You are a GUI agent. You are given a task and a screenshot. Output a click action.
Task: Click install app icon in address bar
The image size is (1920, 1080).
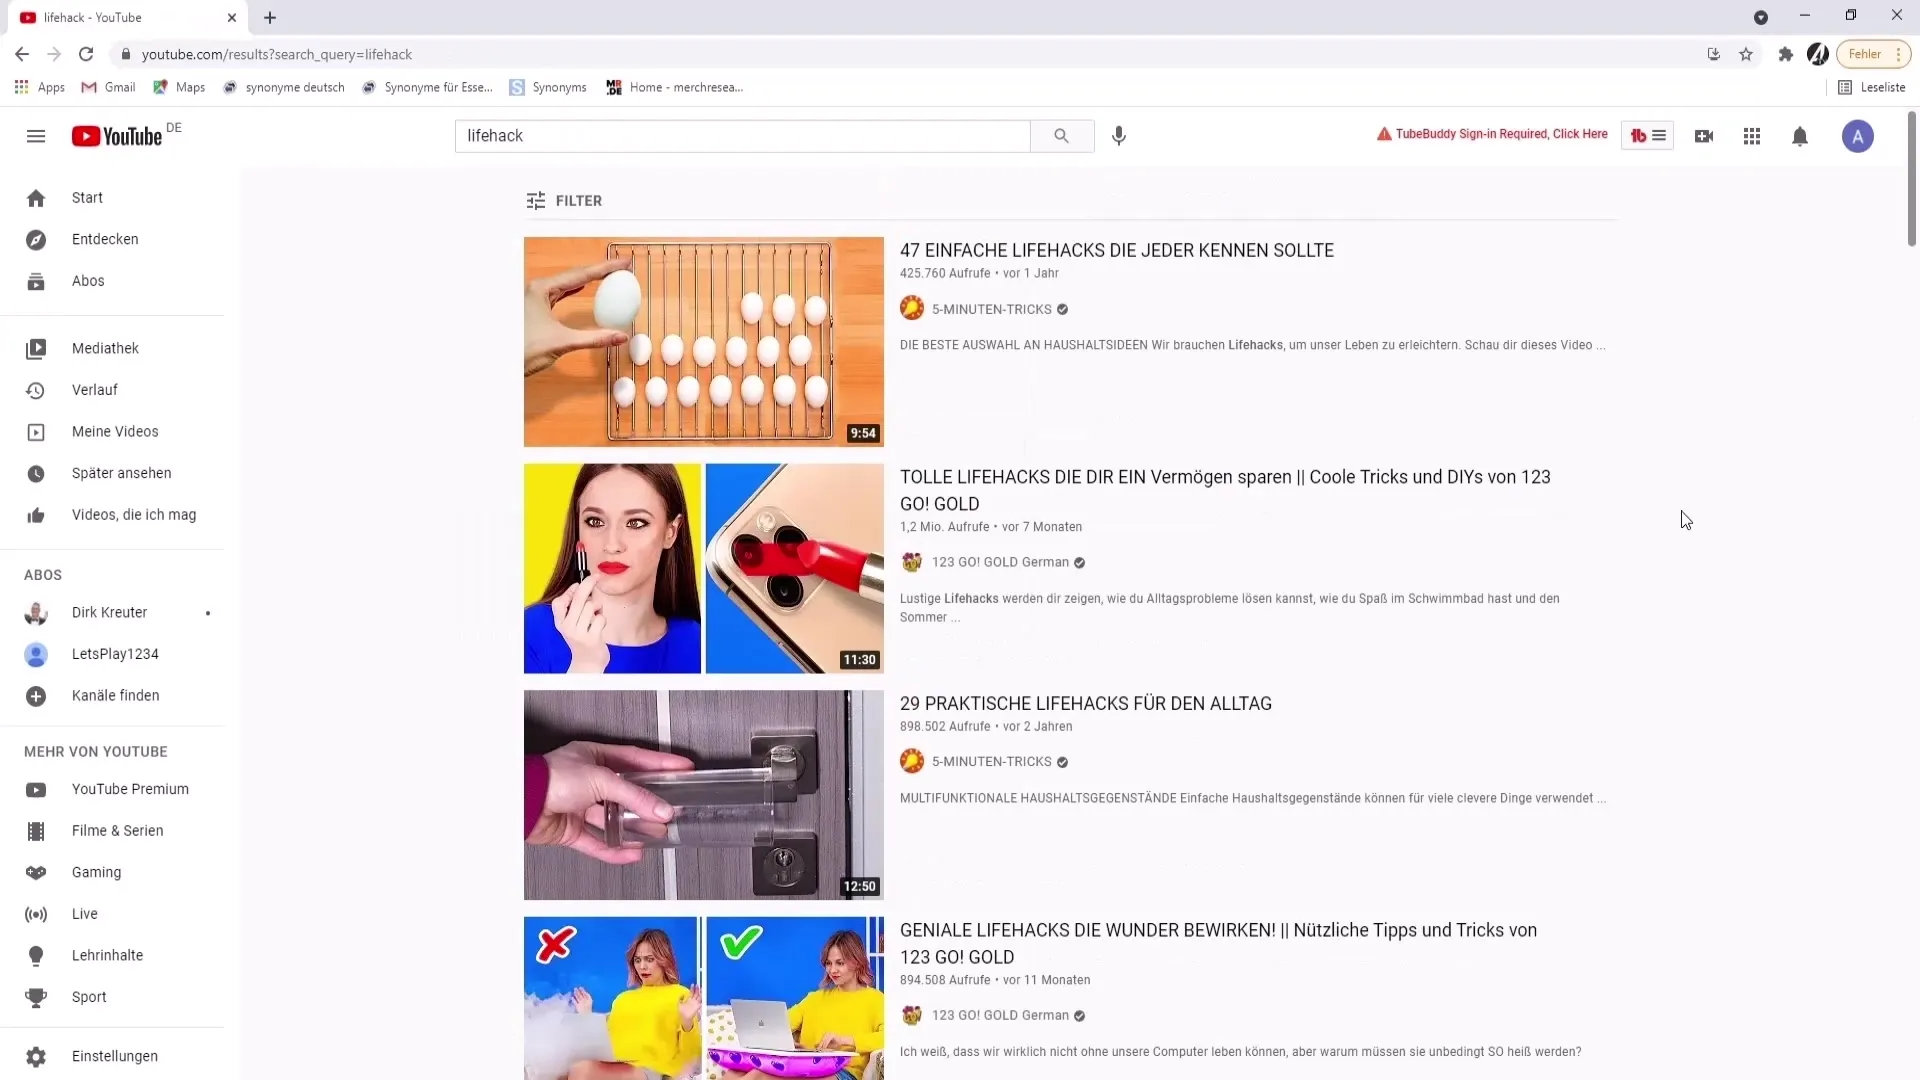1714,54
